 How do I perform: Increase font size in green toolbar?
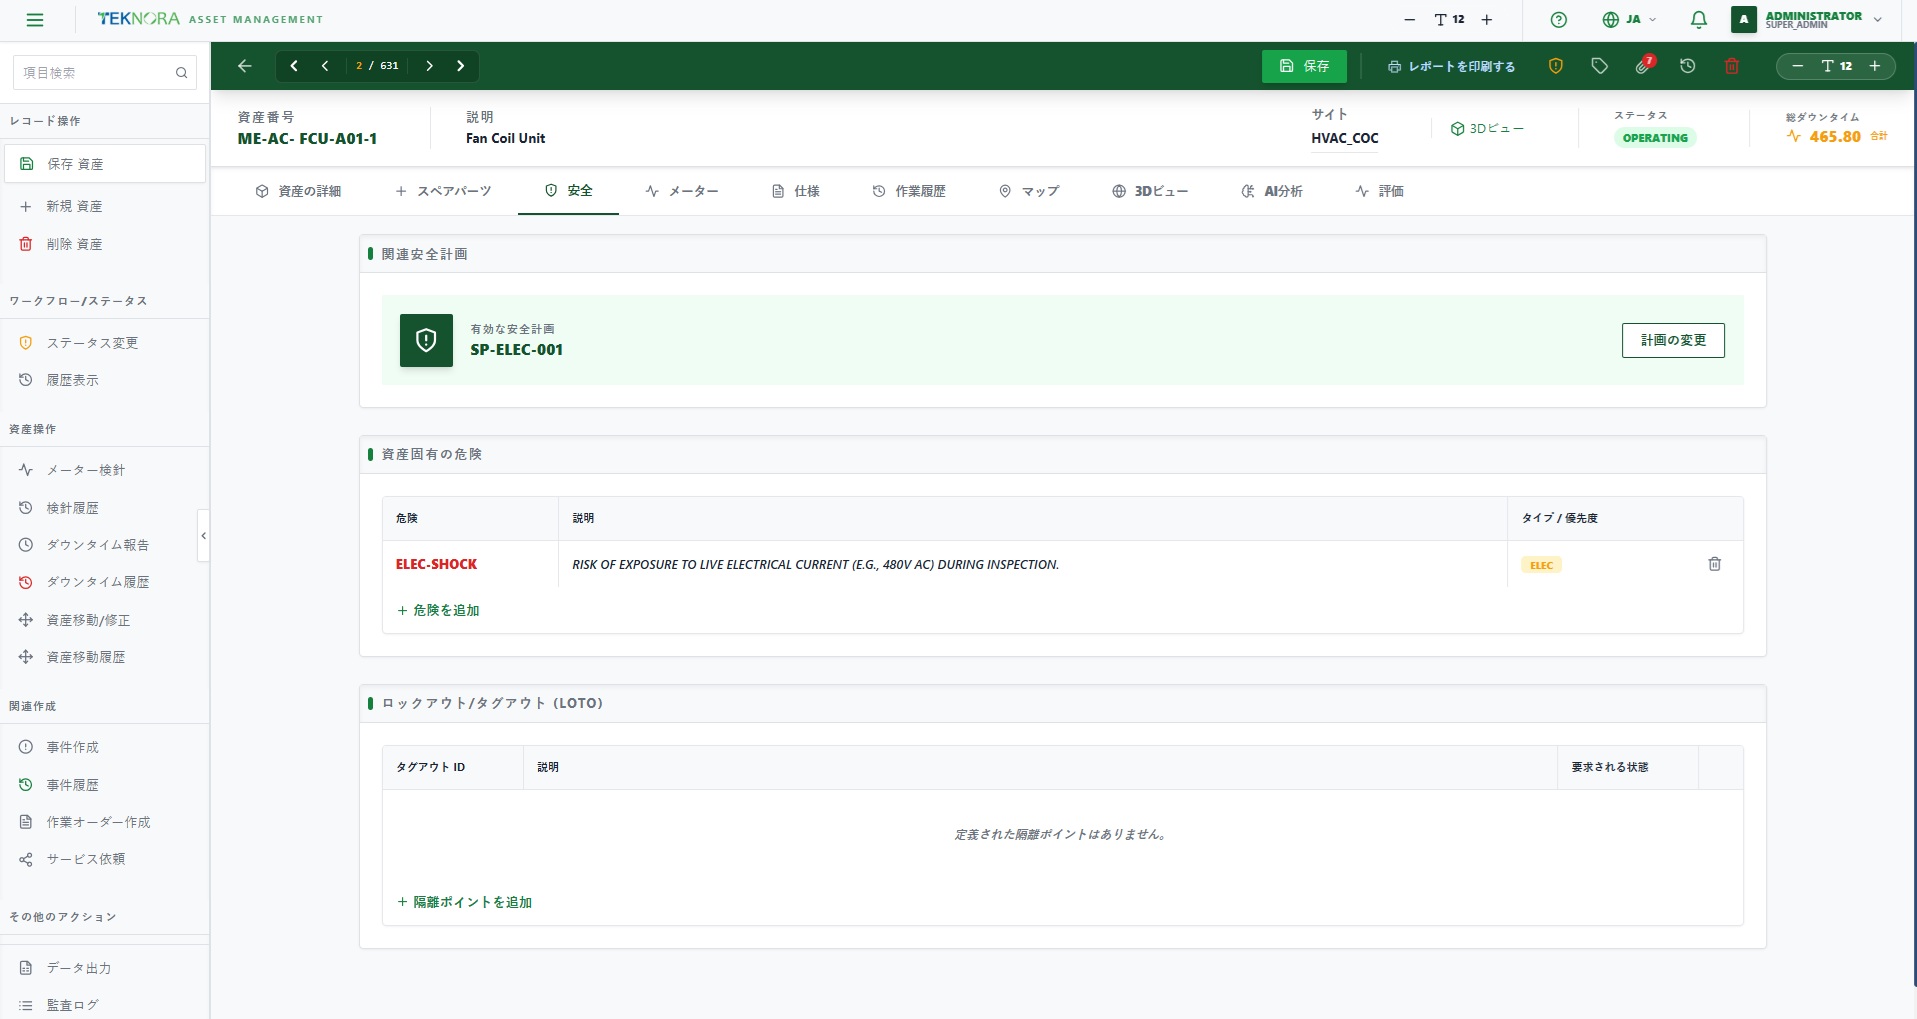click(1875, 66)
